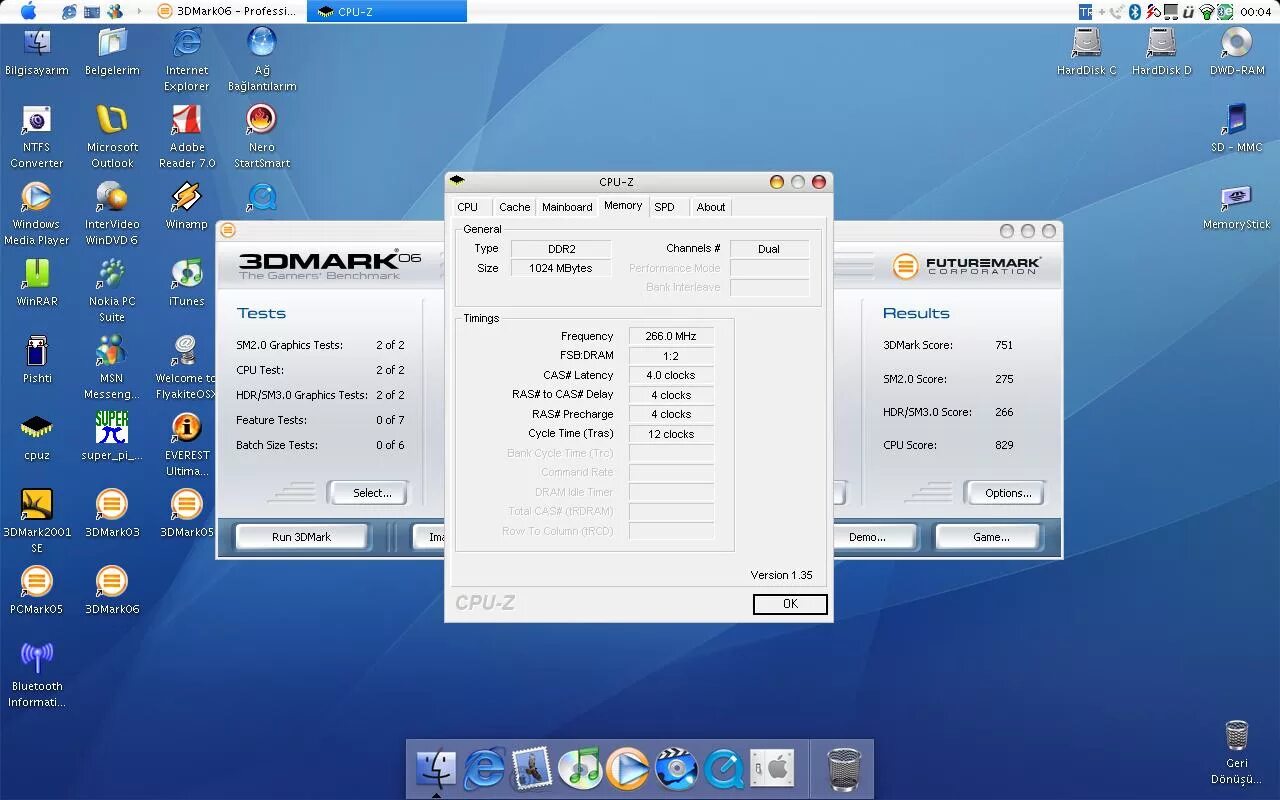Open Windows Media Player desktop icon
Viewport: 1280px width, 800px height.
click(37, 197)
